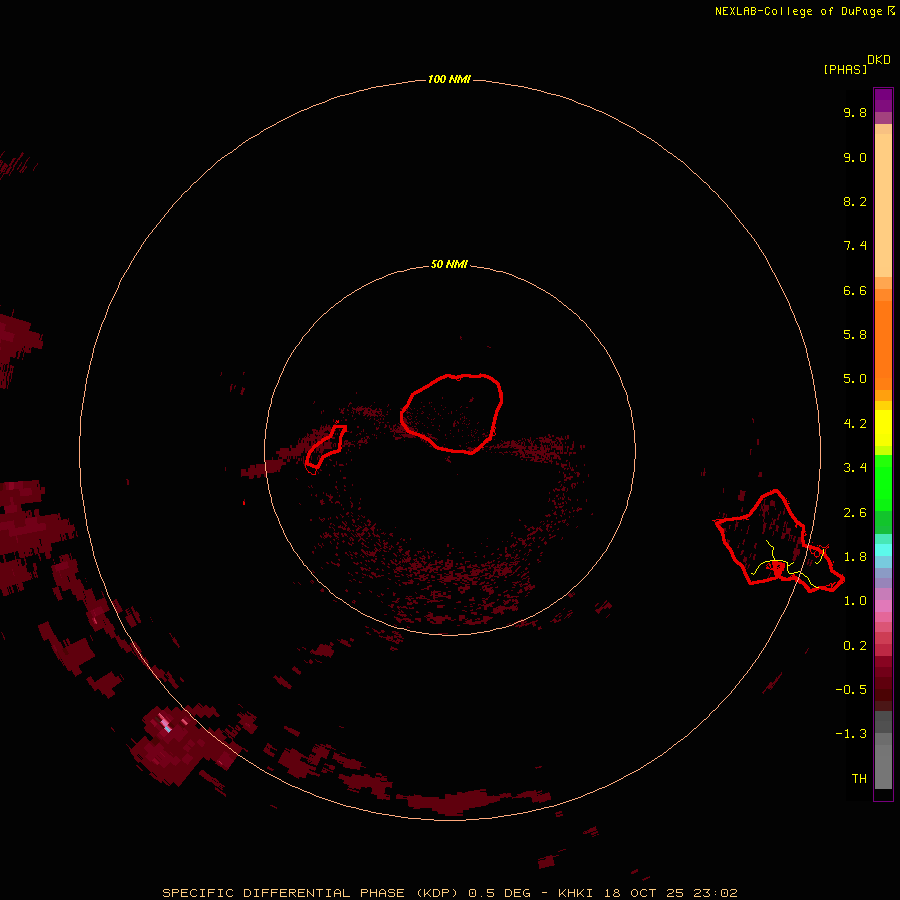Click the -1.3 scale value
Image resolution: width=900 pixels, height=900 pixels.
click(x=851, y=734)
